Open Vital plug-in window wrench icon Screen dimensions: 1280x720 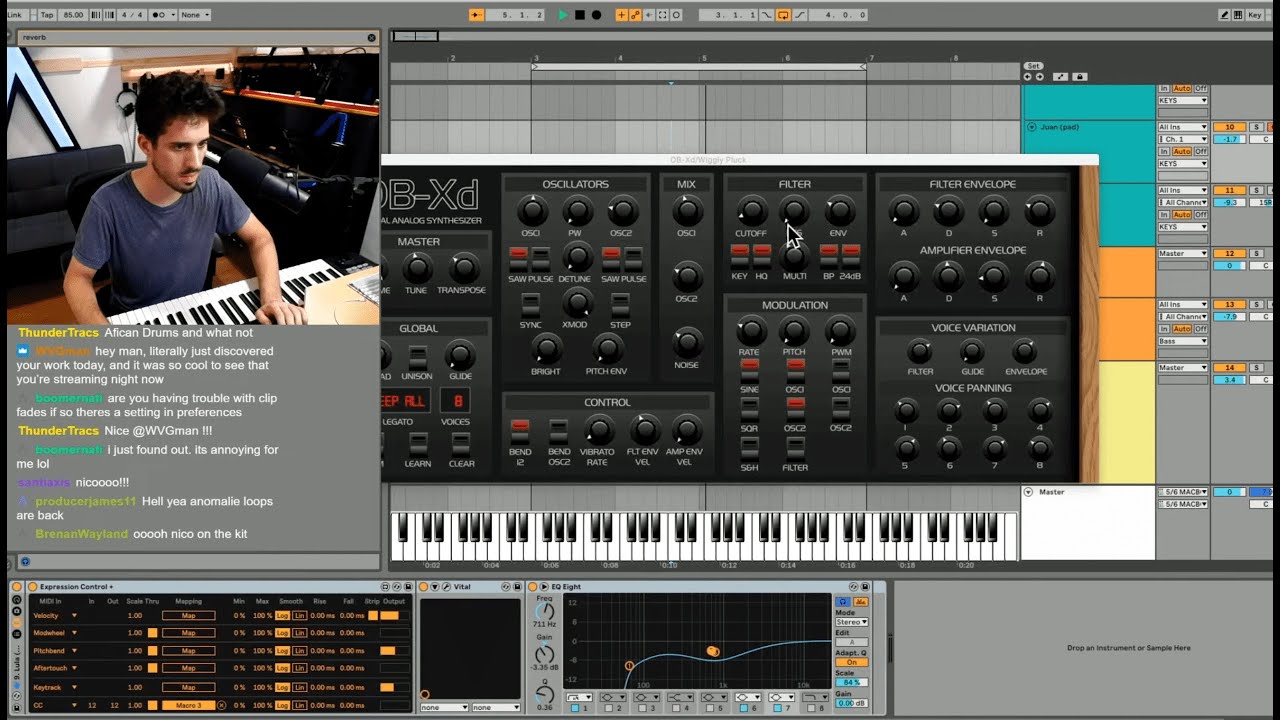[x=447, y=587]
